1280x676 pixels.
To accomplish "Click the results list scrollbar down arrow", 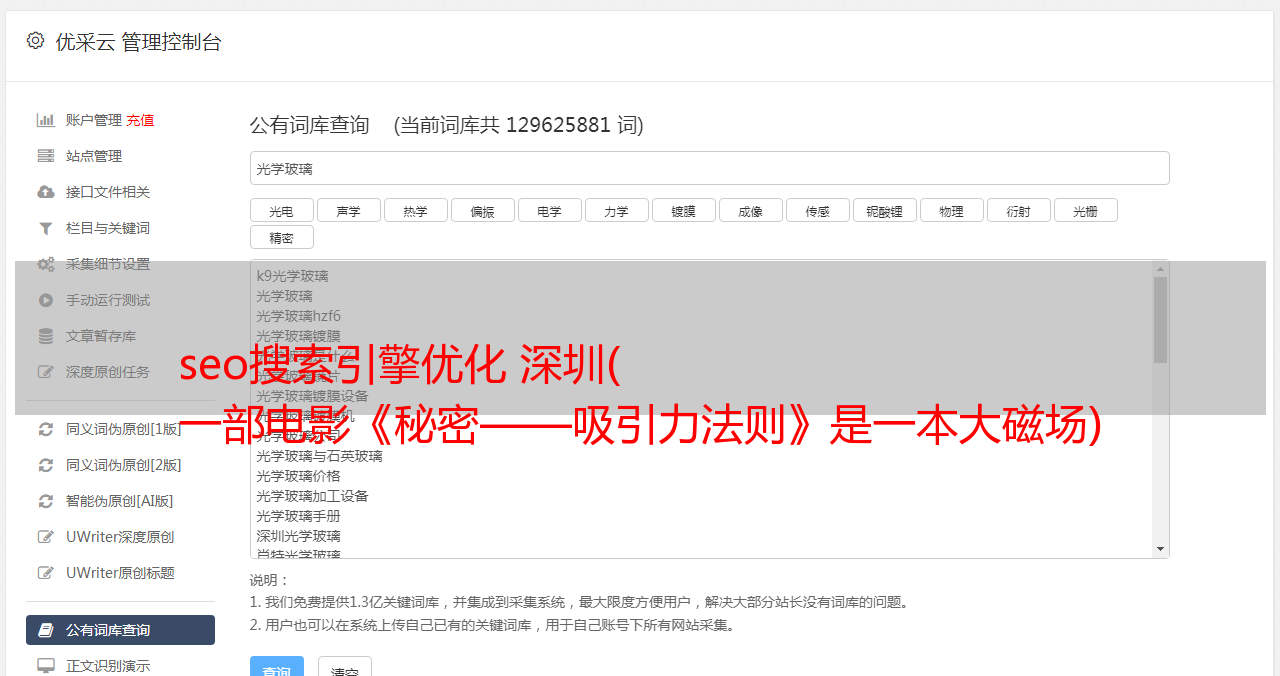I will [1160, 549].
